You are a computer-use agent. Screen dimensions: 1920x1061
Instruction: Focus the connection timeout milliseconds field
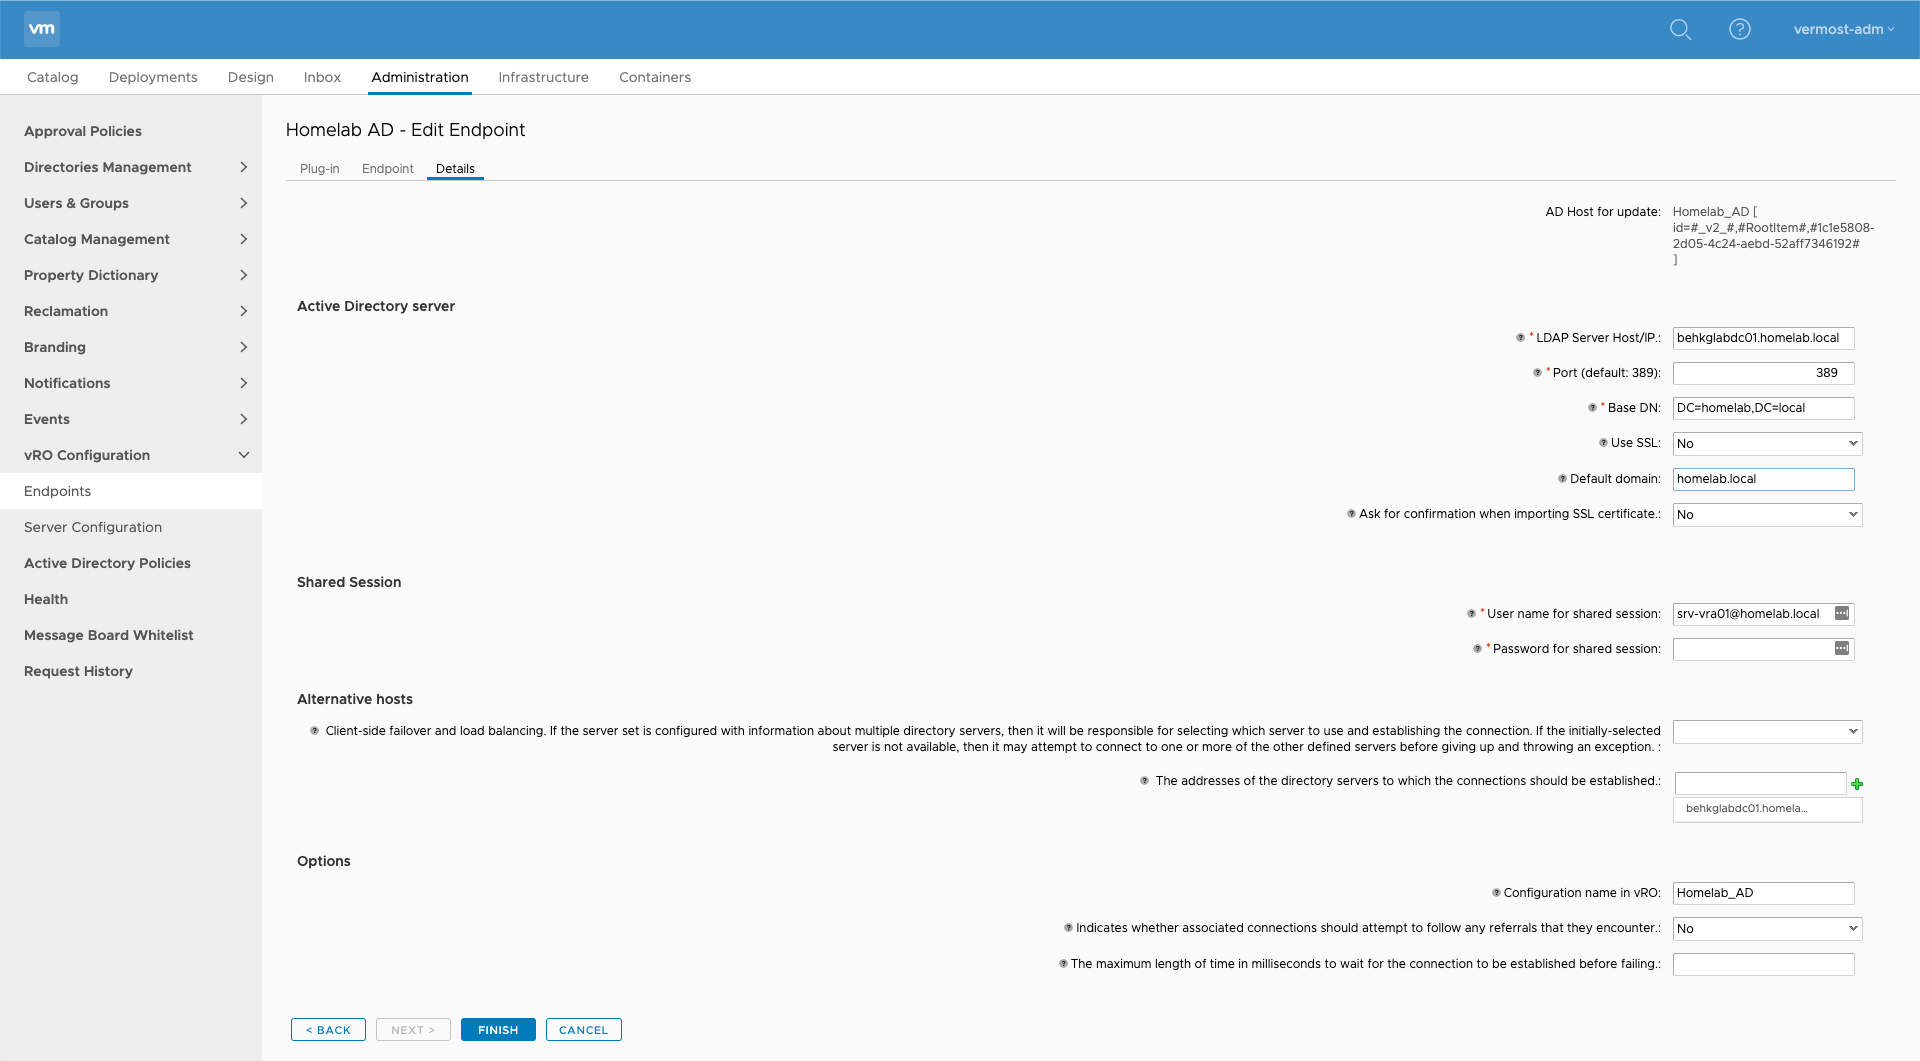(x=1763, y=964)
